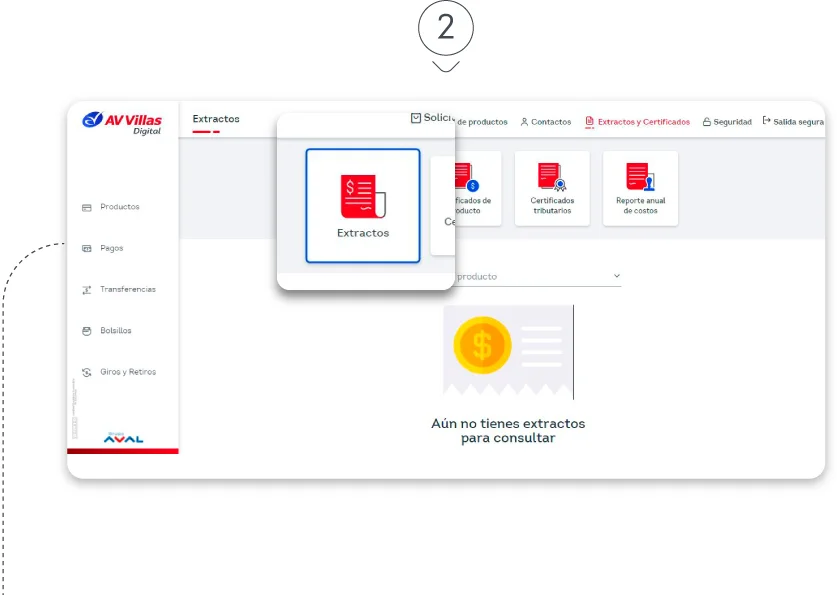Expand the producto dropdown arrow

click(616, 276)
